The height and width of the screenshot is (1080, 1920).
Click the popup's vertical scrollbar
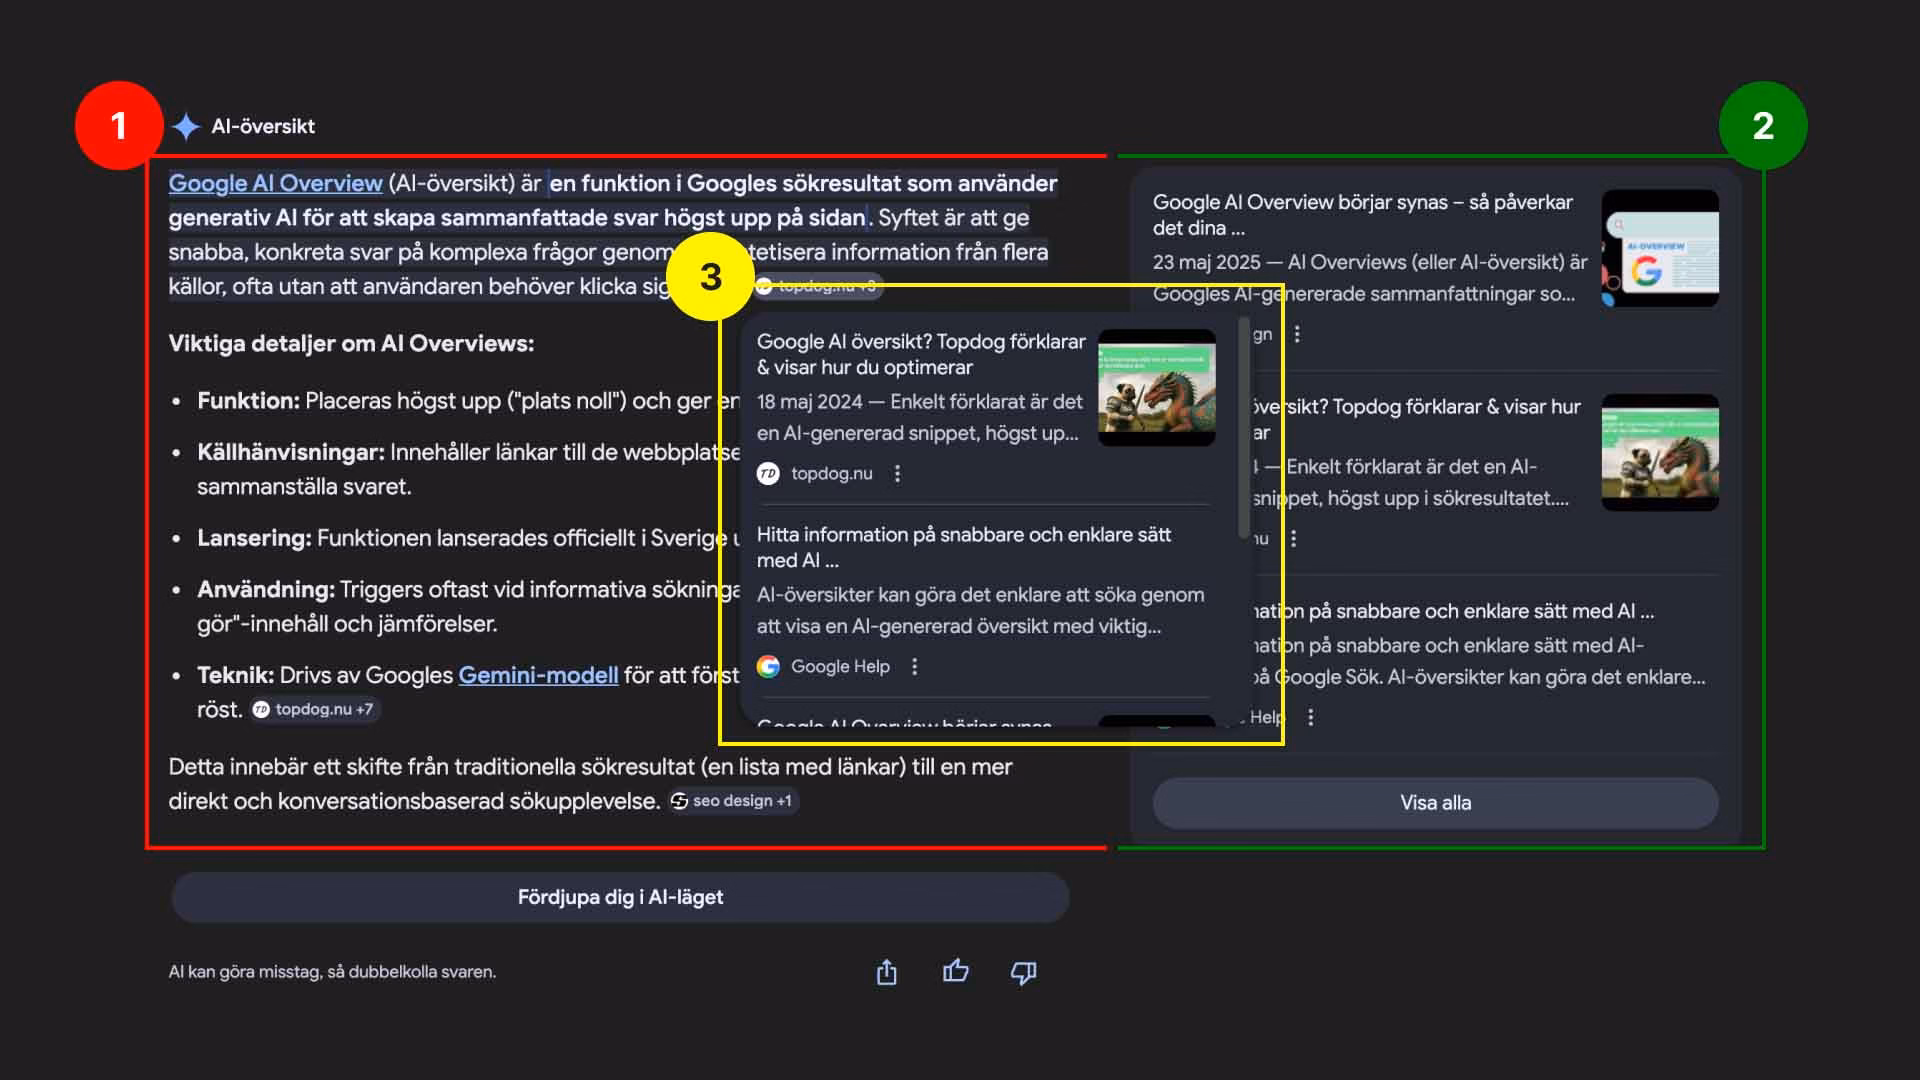pos(1243,428)
